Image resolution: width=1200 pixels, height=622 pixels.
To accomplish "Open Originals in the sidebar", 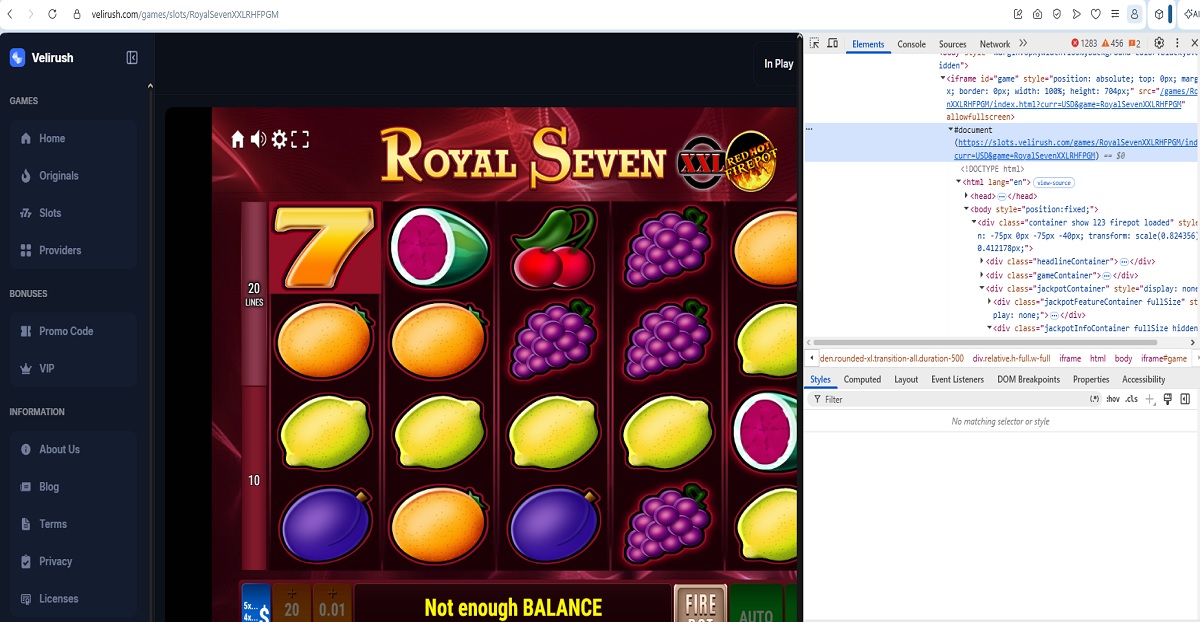I will coord(73,176).
